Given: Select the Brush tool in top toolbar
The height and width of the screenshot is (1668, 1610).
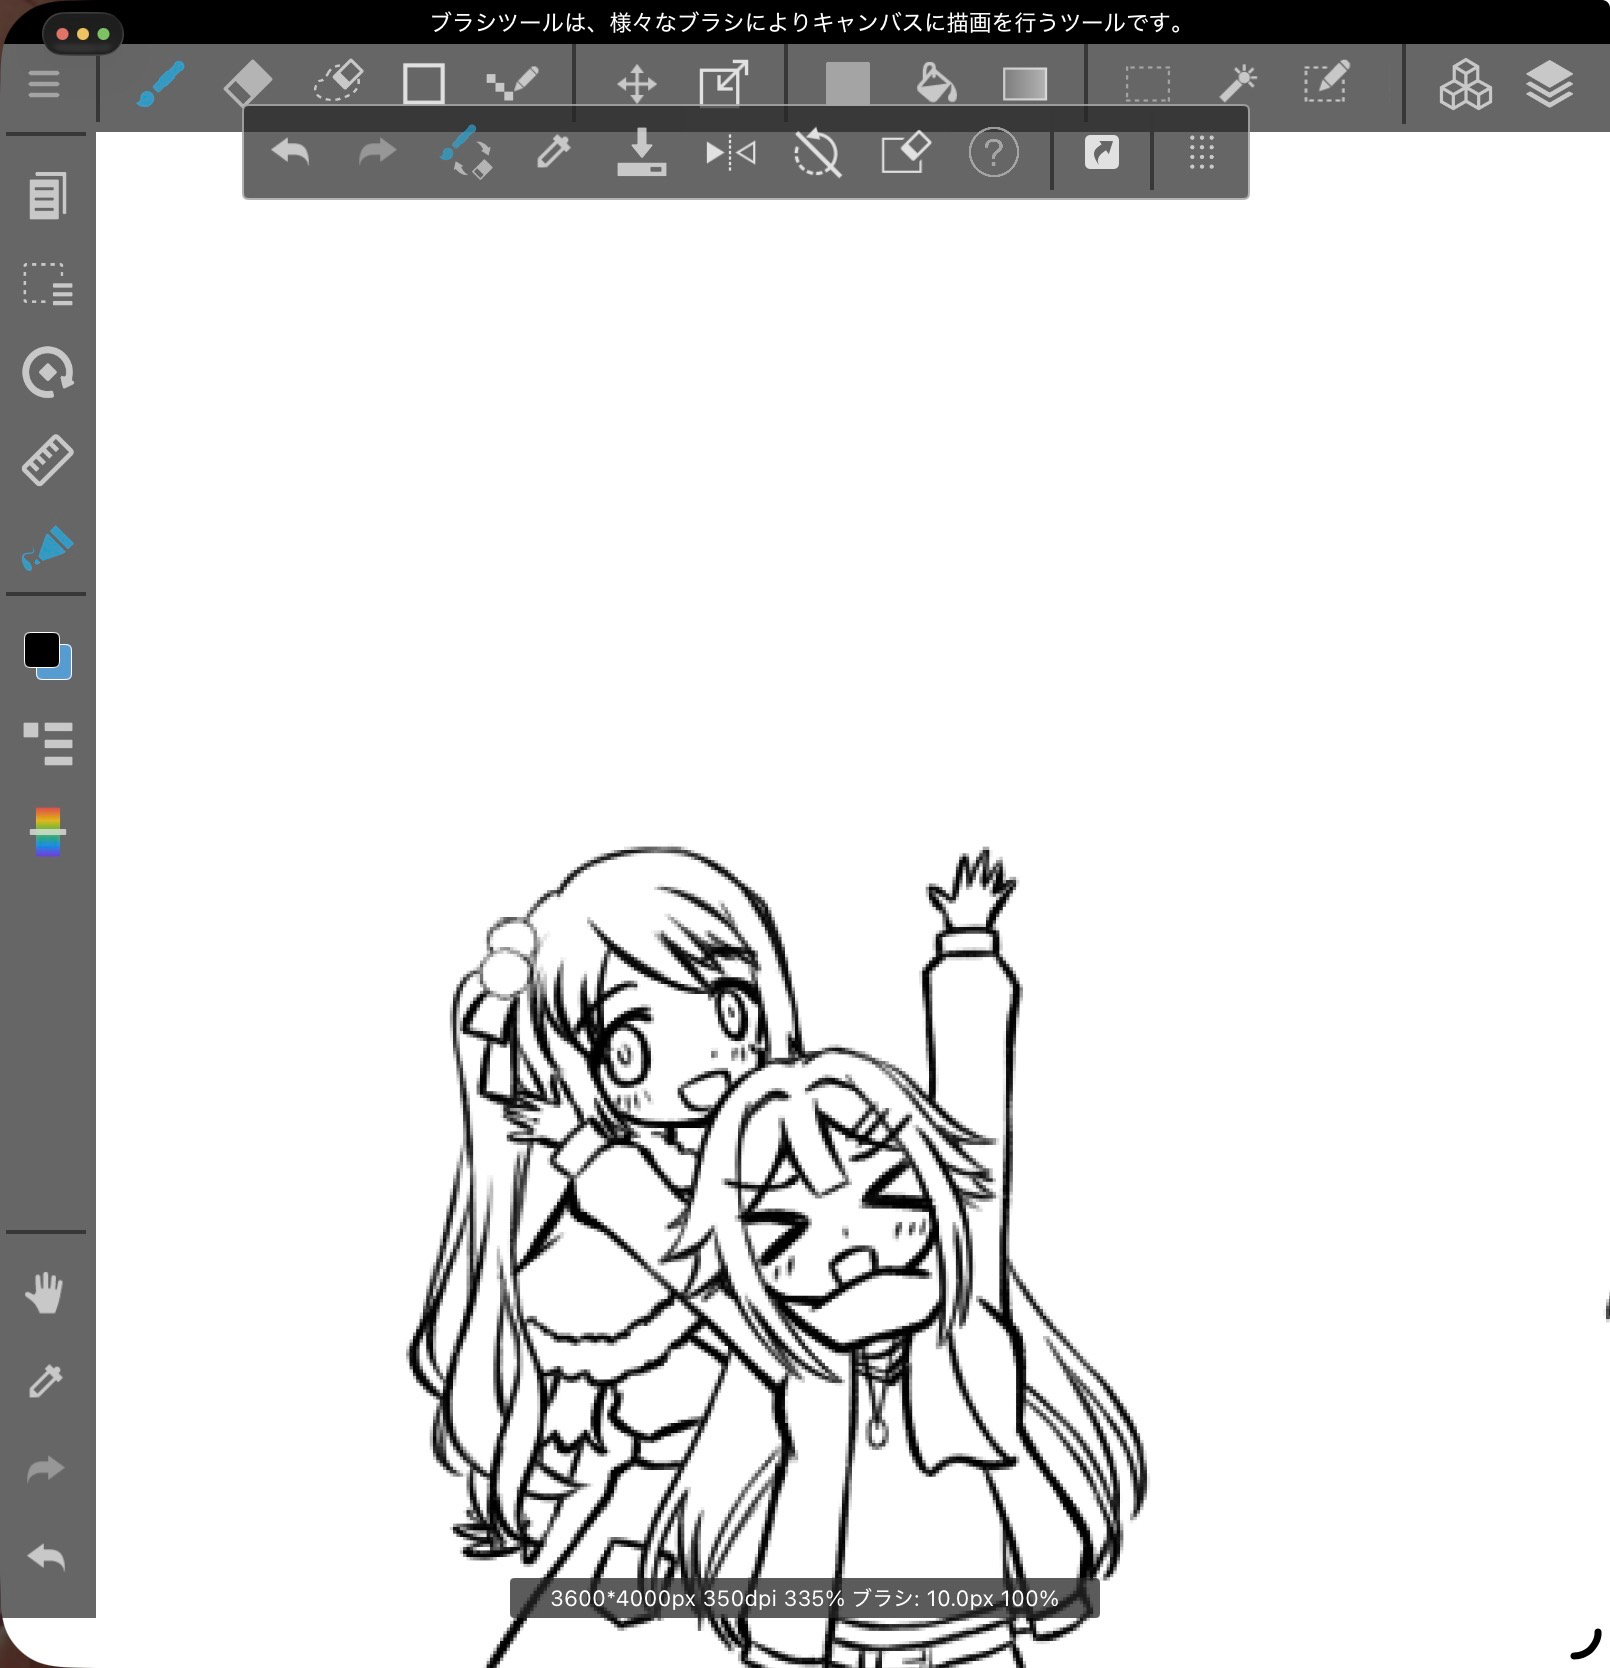Looking at the screenshot, I should click(160, 84).
